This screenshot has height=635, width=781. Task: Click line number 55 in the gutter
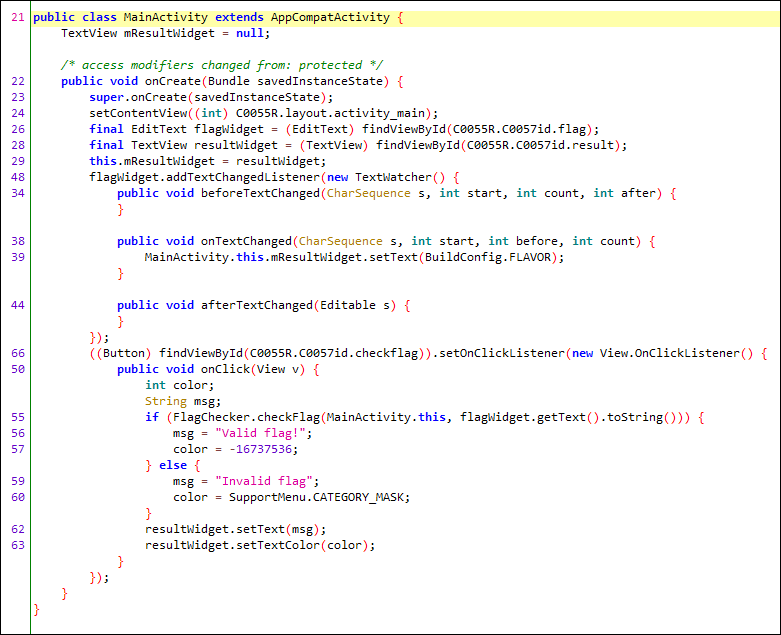tap(18, 417)
